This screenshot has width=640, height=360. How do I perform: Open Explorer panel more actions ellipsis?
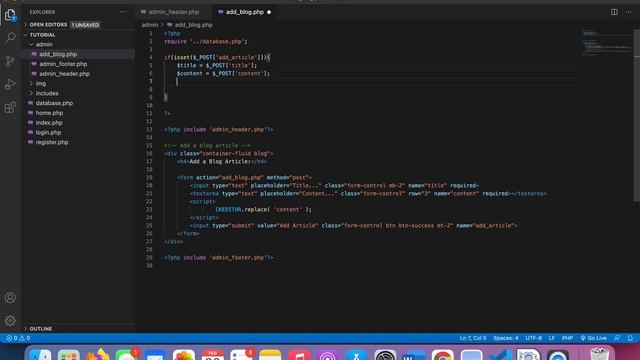click(x=123, y=12)
